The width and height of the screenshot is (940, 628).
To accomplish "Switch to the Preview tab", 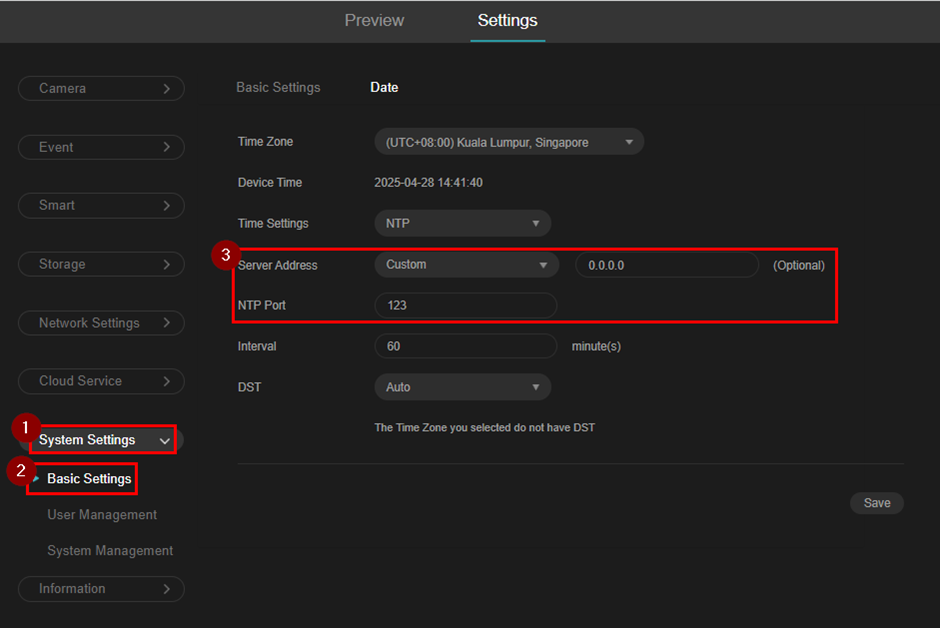I will 374,21.
